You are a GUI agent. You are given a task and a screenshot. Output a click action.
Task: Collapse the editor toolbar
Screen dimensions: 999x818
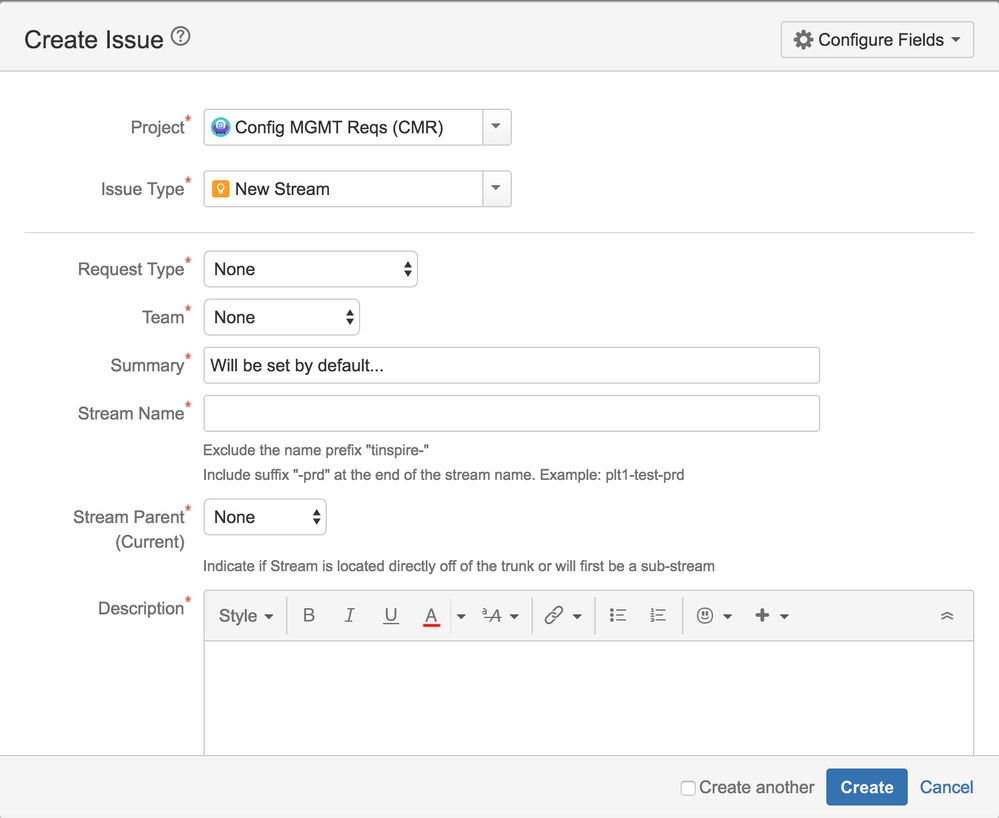point(947,616)
